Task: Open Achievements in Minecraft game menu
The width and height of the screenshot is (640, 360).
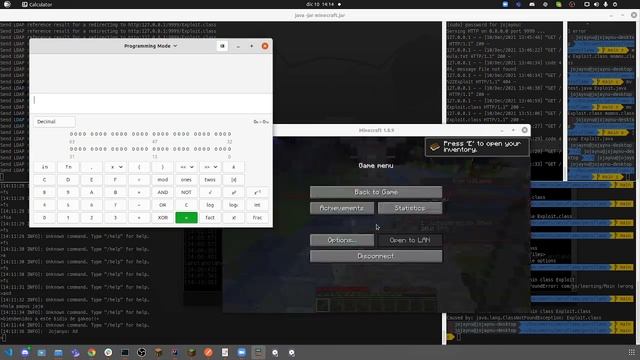Action: (x=342, y=208)
